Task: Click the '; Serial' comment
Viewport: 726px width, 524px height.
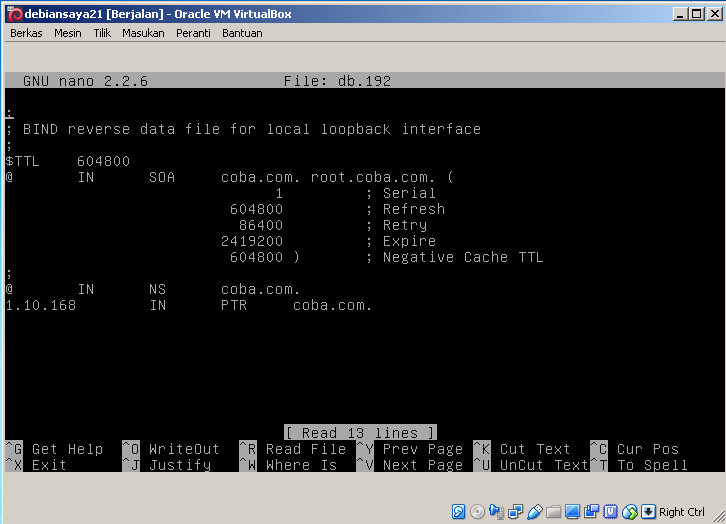Action: (401, 193)
